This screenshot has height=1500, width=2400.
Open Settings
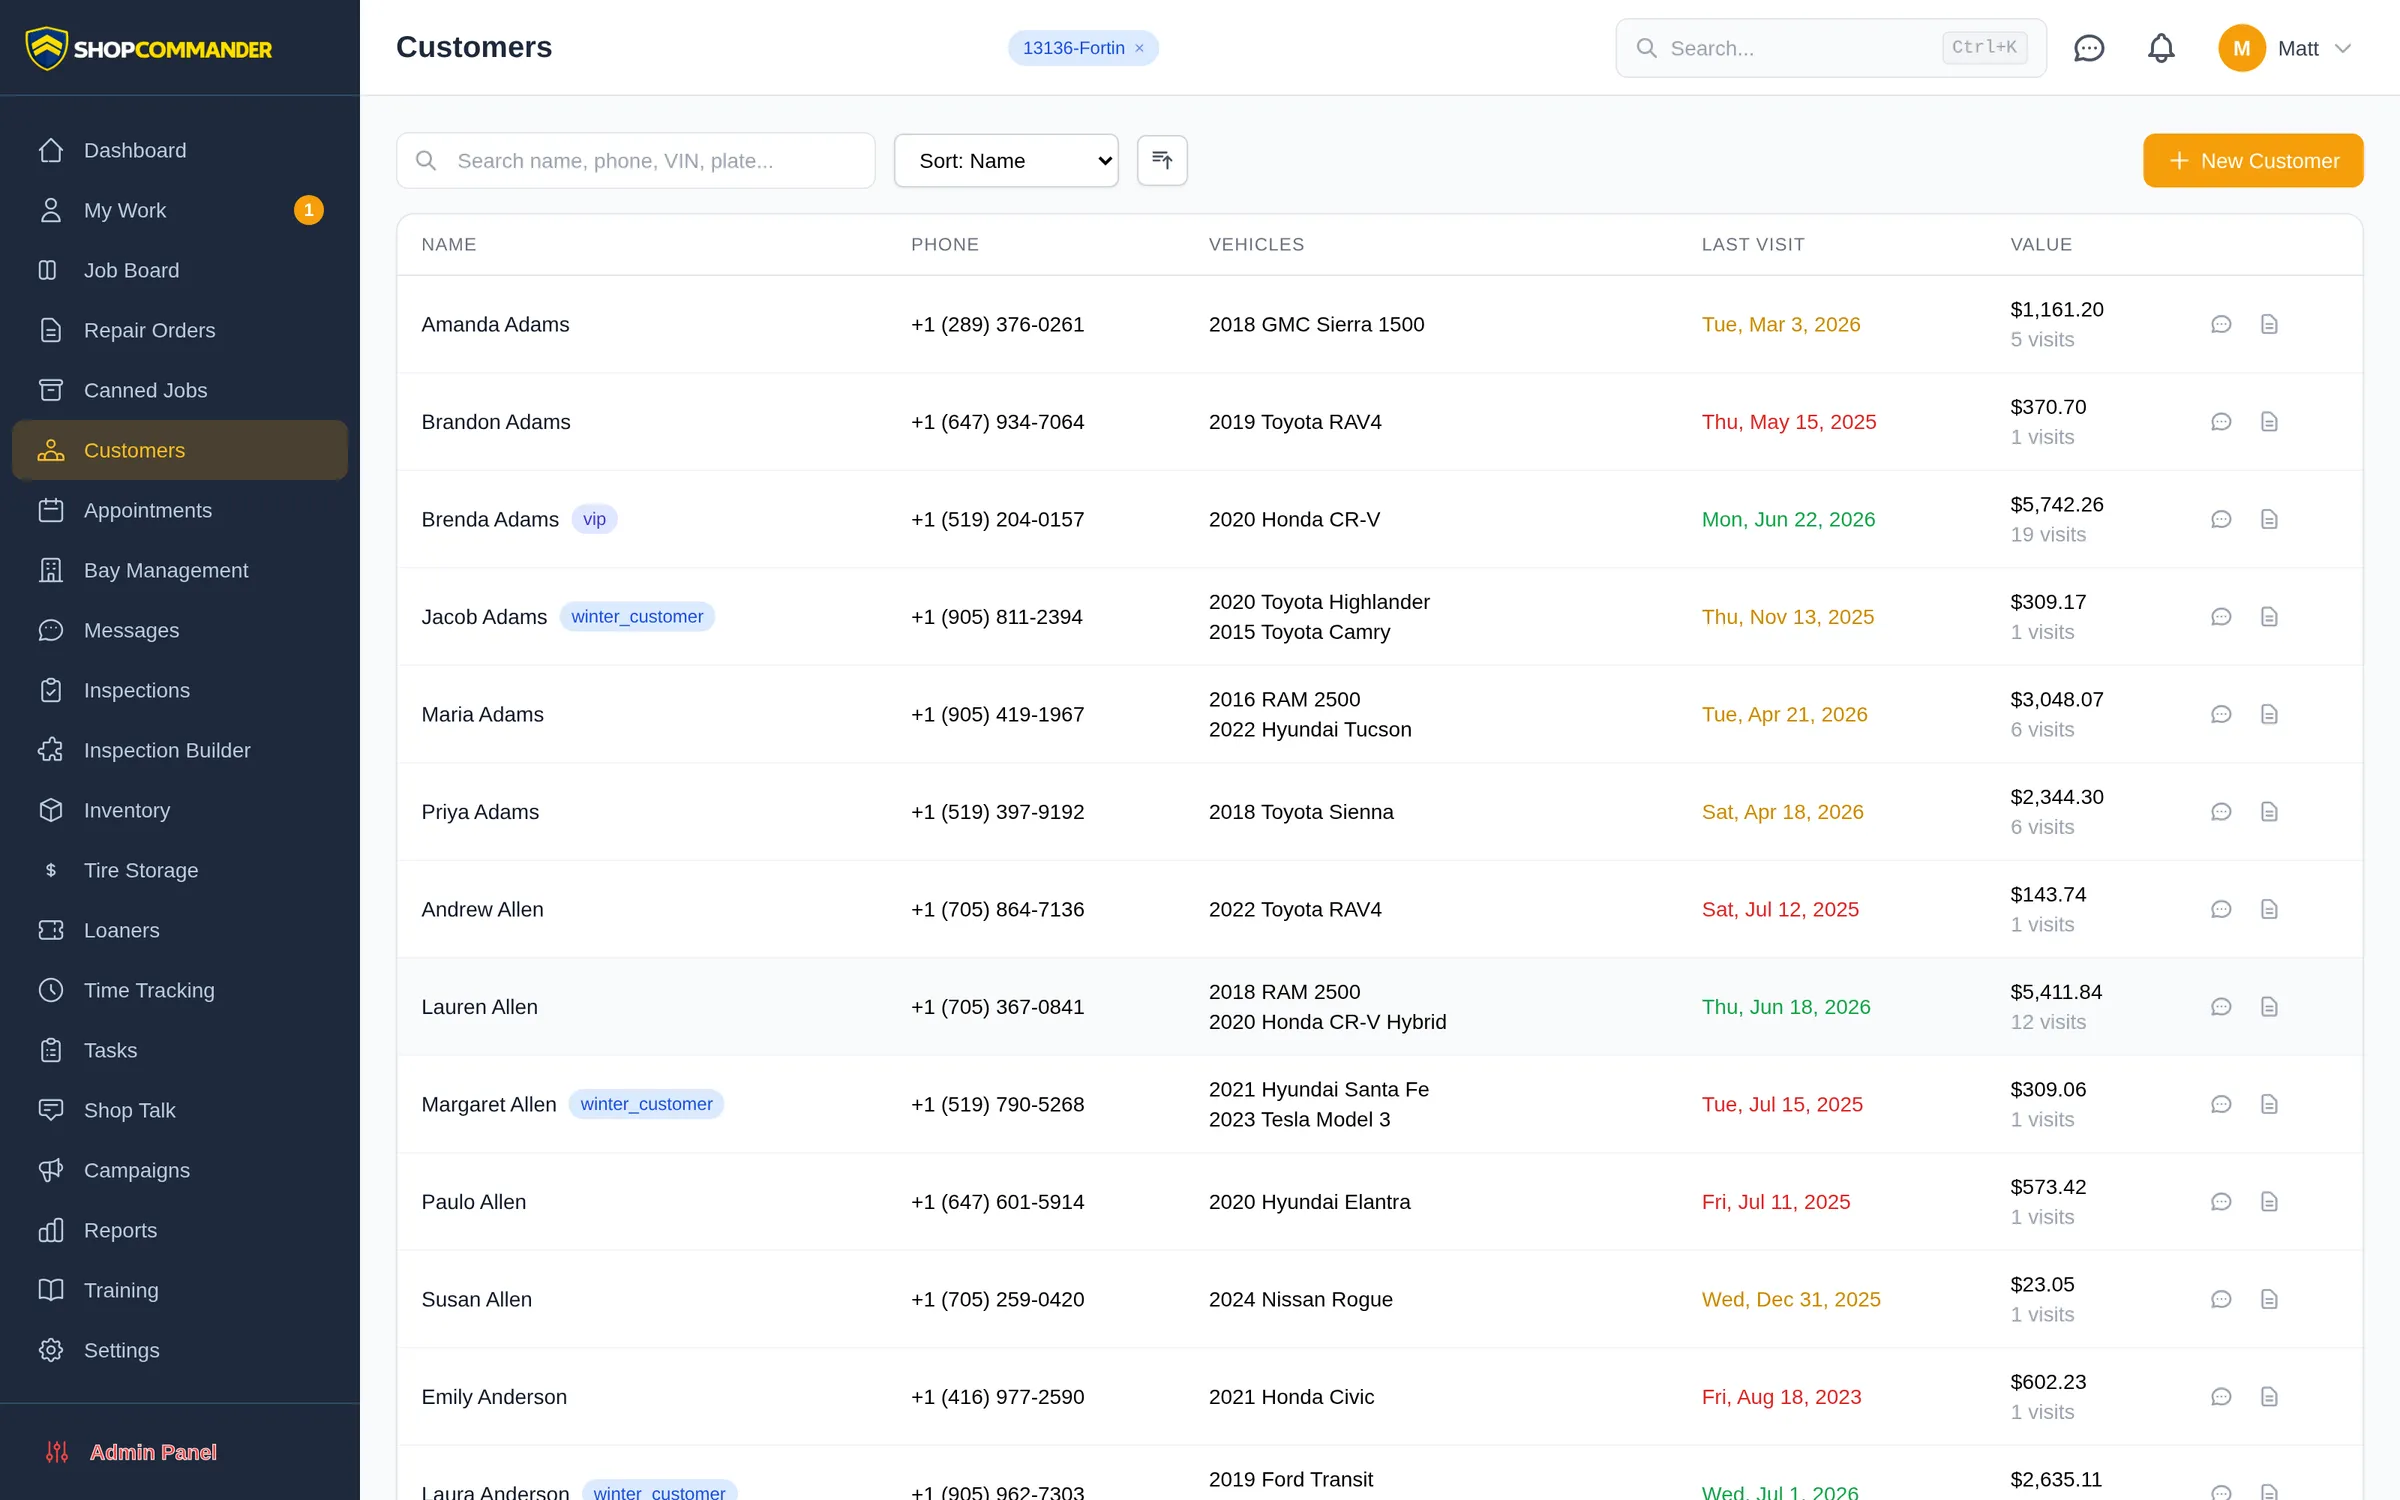point(180,1350)
